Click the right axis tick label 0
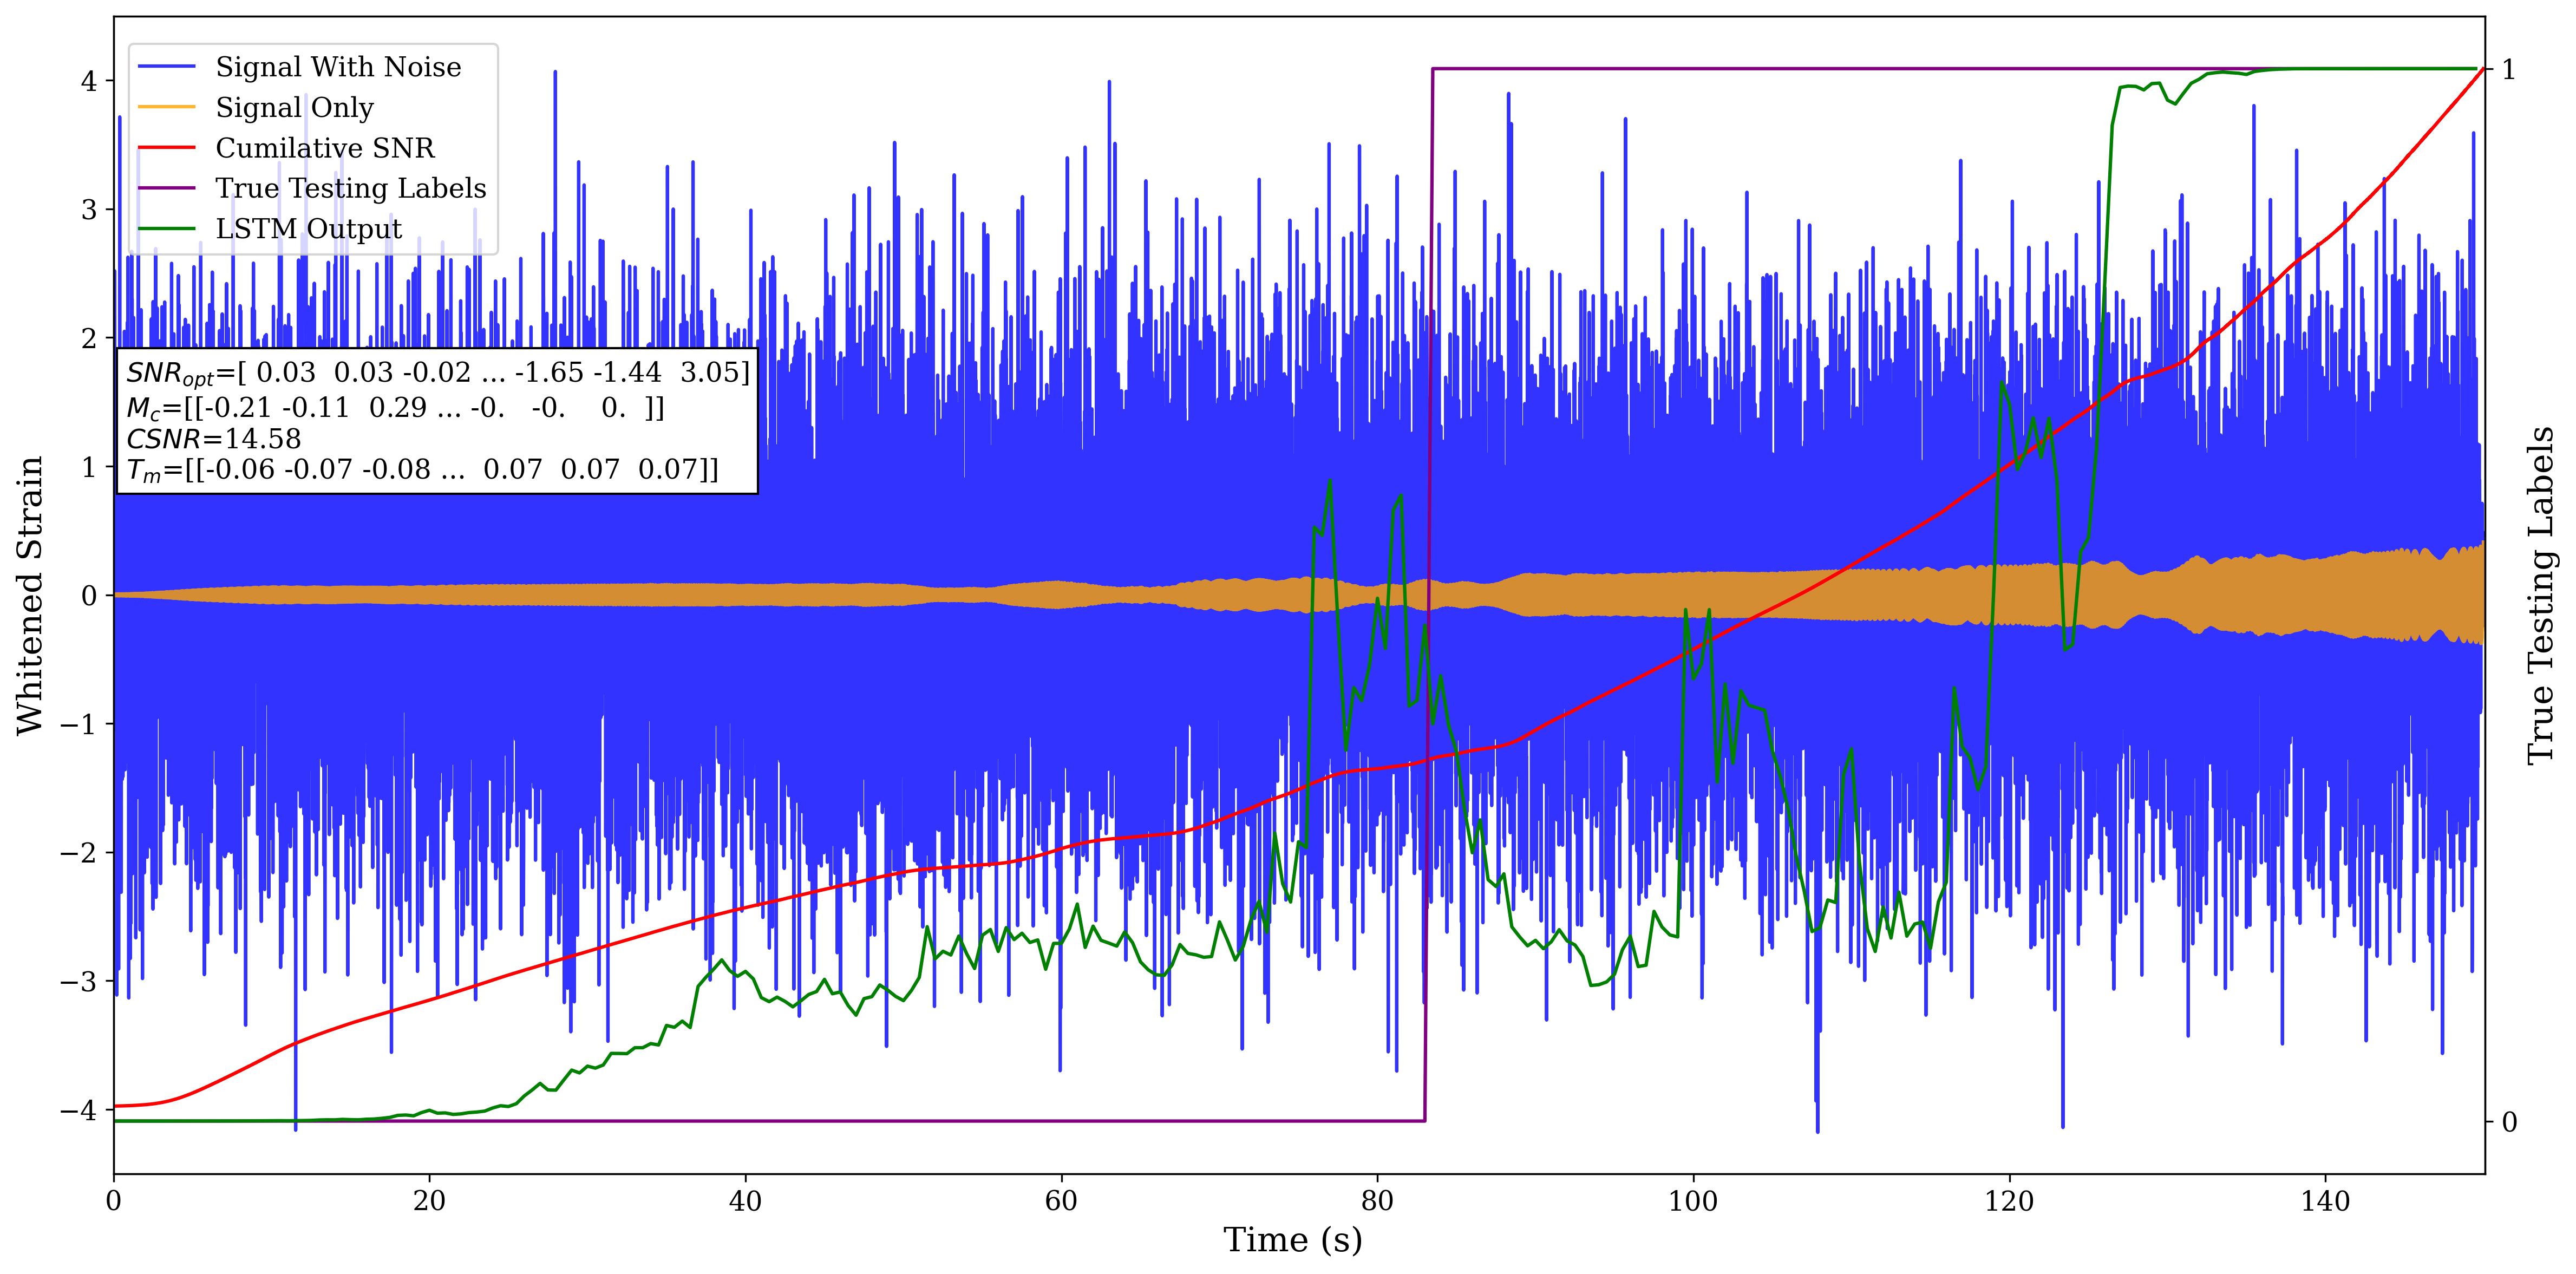Image resolution: width=2576 pixels, height=1274 pixels. pos(2509,1122)
